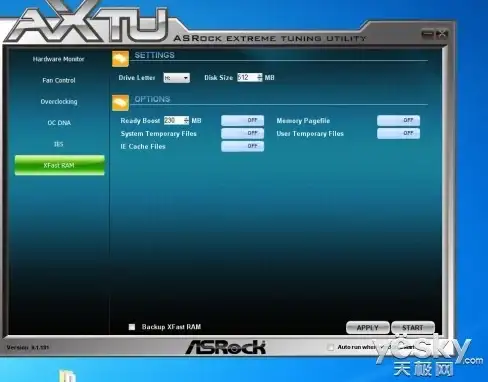Close the AXTU utility window
Image resolution: width=488 pixels, height=382 pixels.
coord(442,34)
